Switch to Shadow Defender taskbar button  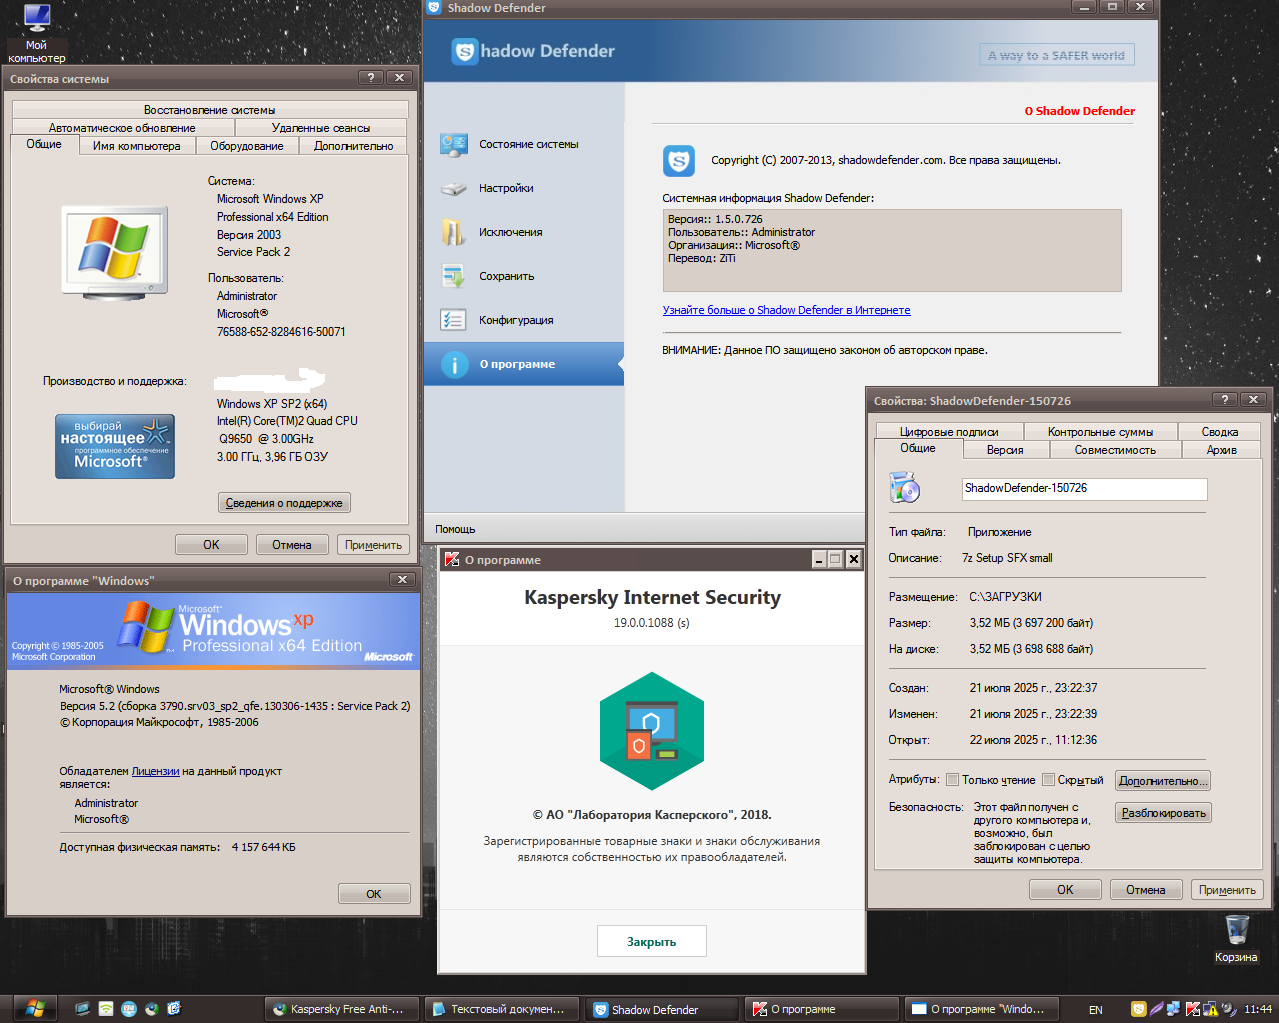662,1009
